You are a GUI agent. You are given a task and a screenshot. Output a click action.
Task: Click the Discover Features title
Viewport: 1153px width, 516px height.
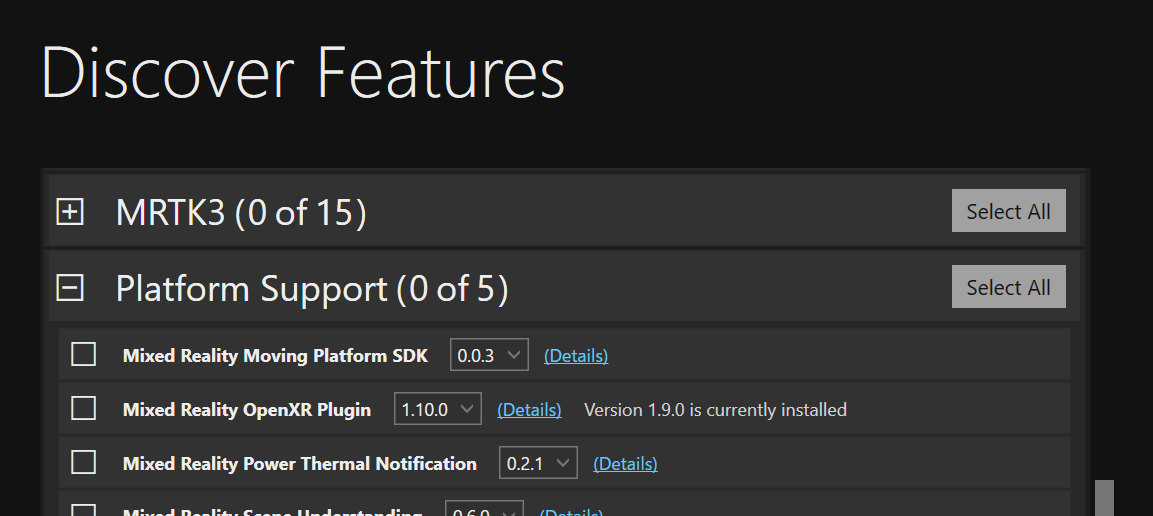(303, 72)
